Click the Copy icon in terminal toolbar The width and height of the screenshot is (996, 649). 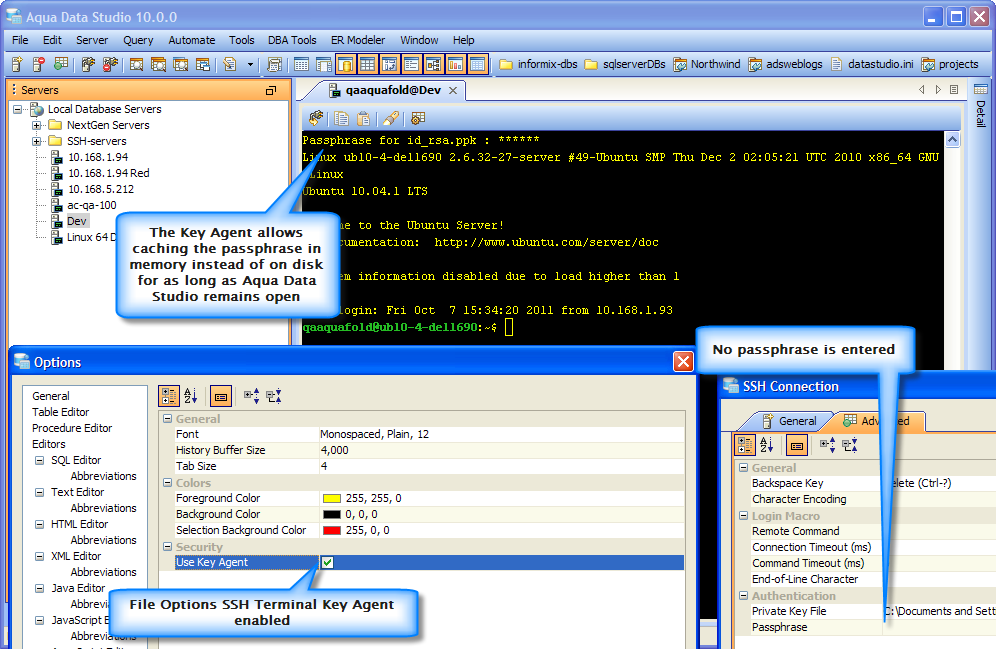click(342, 118)
